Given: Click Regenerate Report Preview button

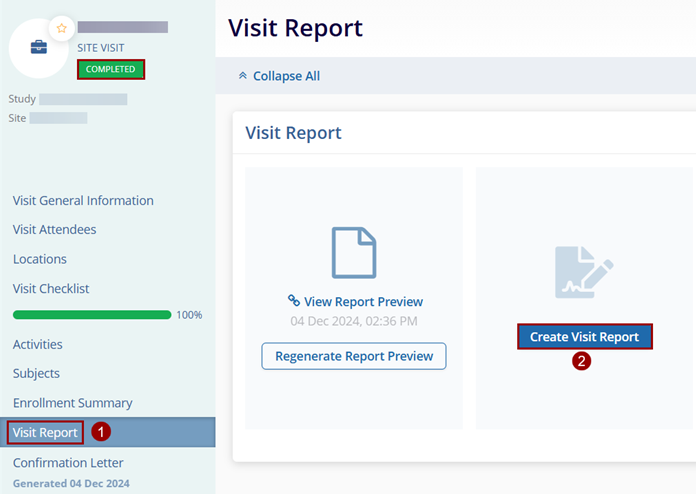Looking at the screenshot, I should pyautogui.click(x=354, y=356).
